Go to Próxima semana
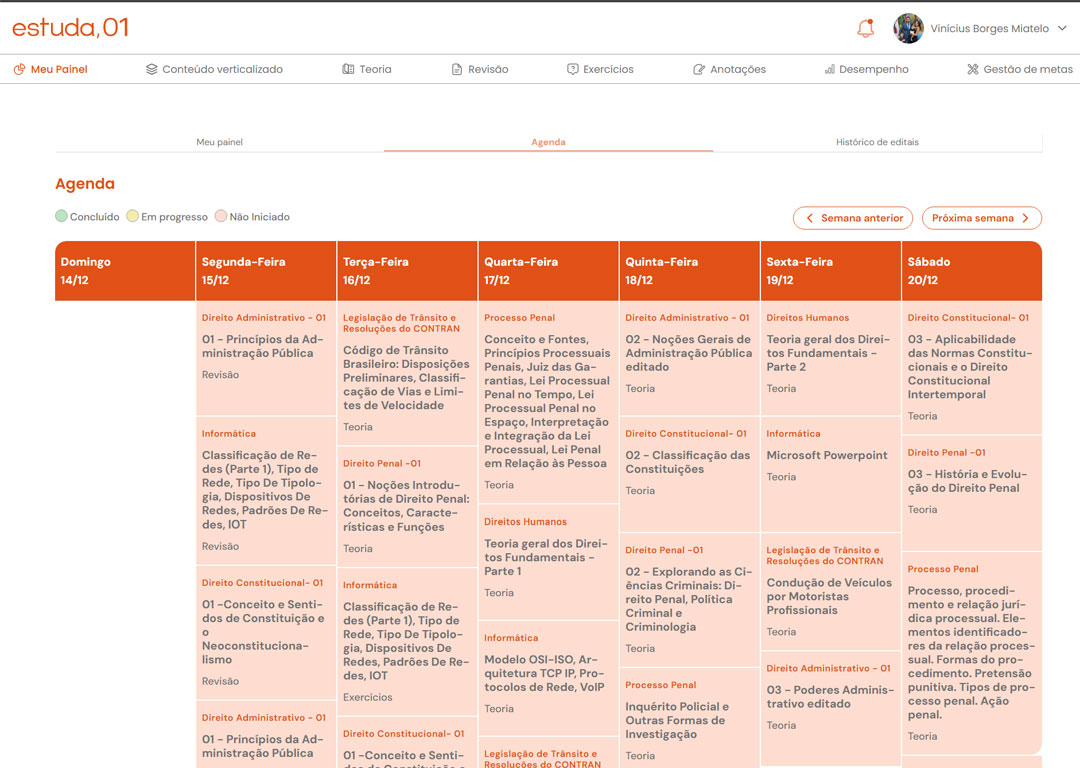 (x=981, y=218)
